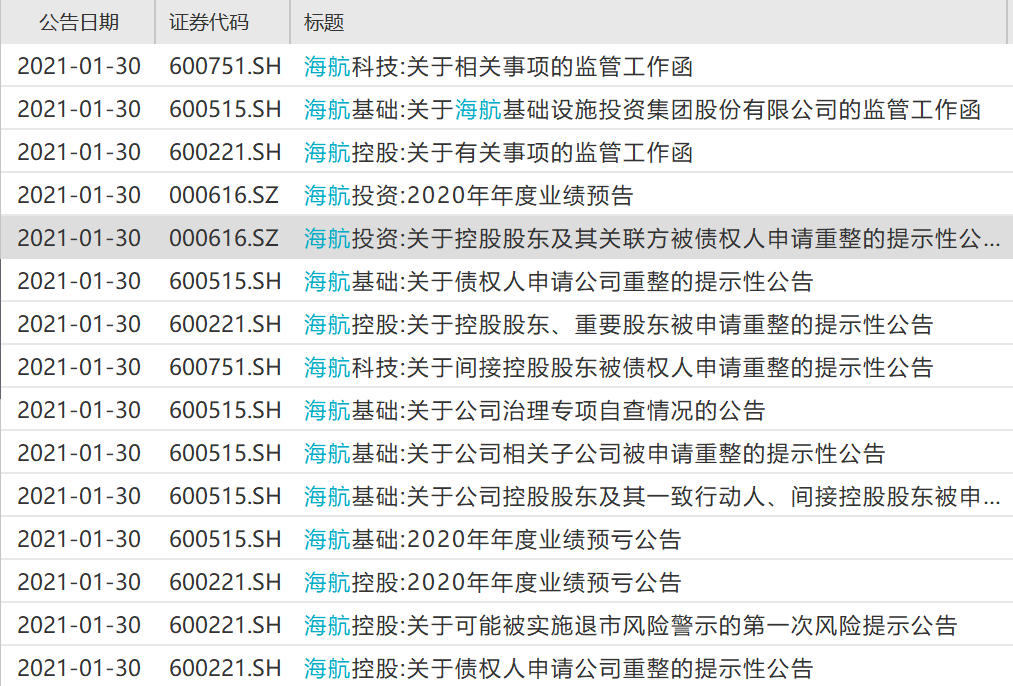Select code 600515.SH in 治理专项自查 row
This screenshot has width=1013, height=686.
[x=225, y=410]
